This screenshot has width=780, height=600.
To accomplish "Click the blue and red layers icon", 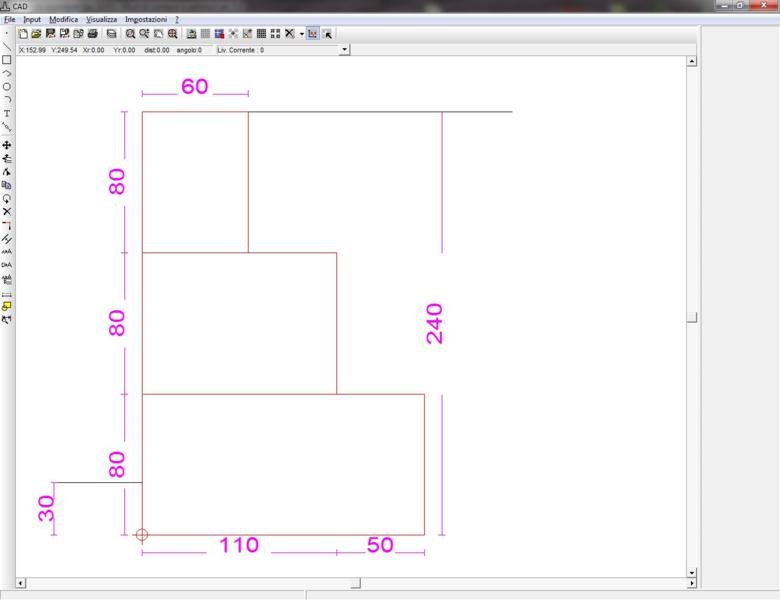I will 219,34.
